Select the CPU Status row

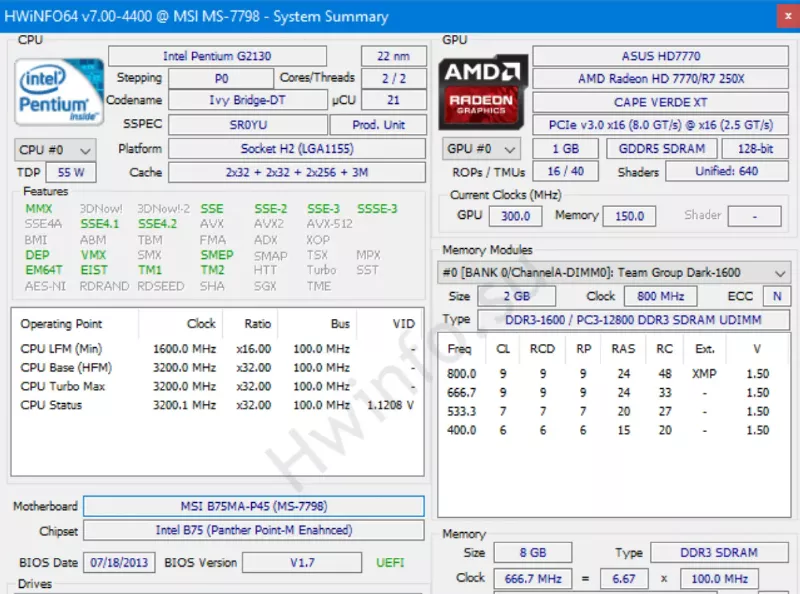point(217,405)
